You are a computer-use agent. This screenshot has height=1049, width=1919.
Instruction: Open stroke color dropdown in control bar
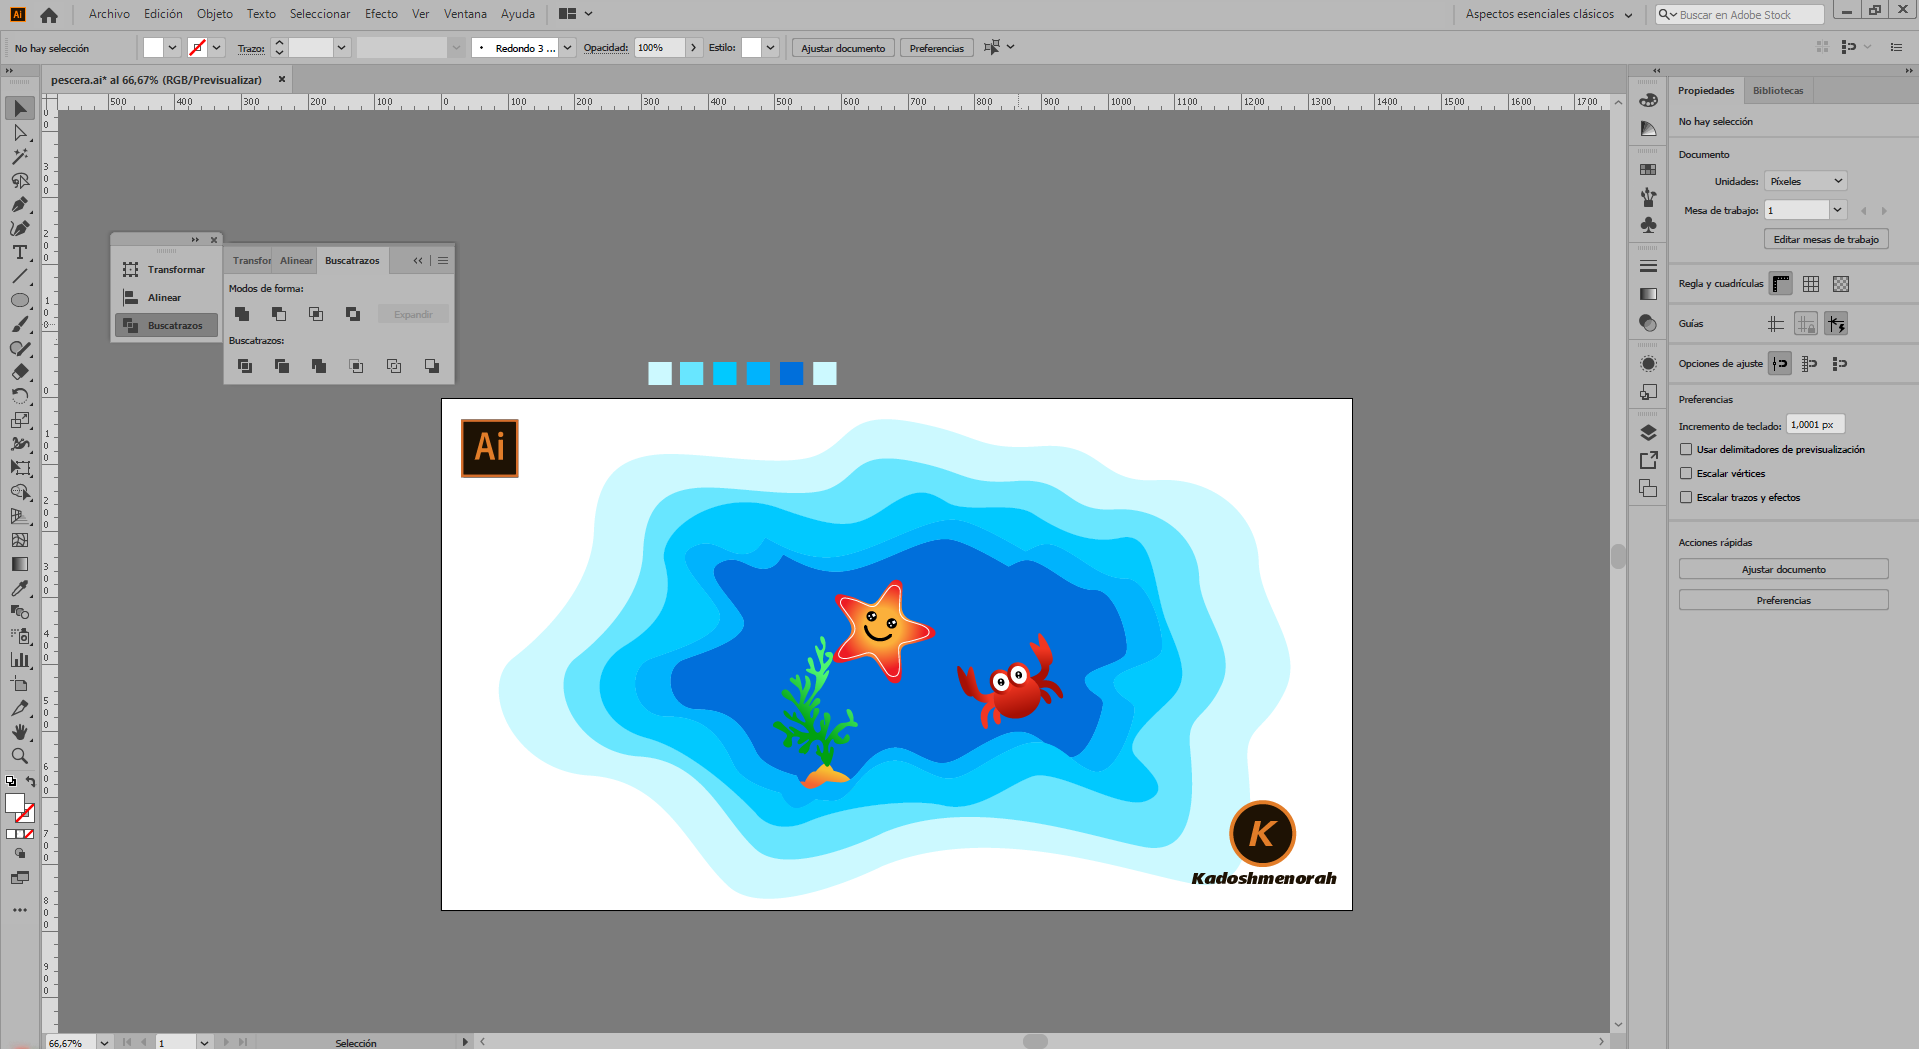[216, 47]
